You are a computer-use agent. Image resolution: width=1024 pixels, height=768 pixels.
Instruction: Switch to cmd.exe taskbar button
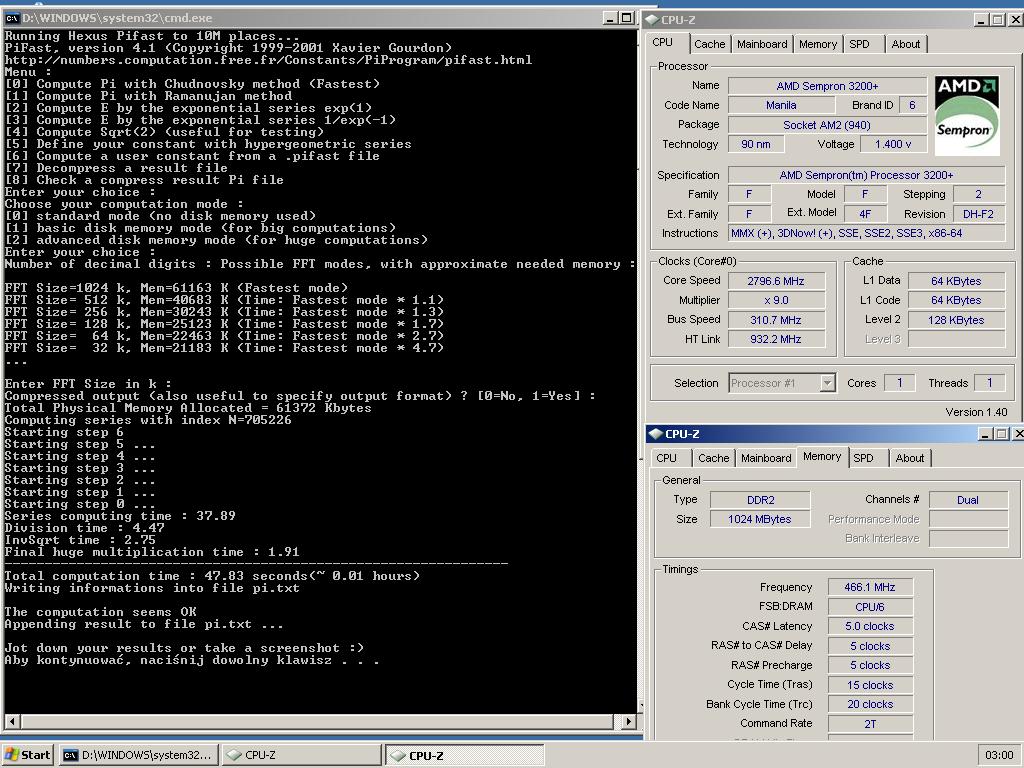[x=138, y=755]
